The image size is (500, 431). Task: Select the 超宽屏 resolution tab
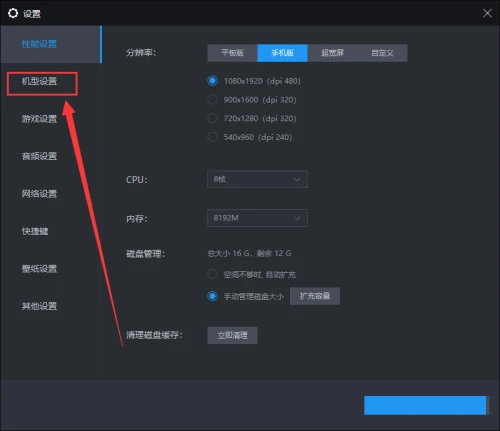[x=332, y=53]
